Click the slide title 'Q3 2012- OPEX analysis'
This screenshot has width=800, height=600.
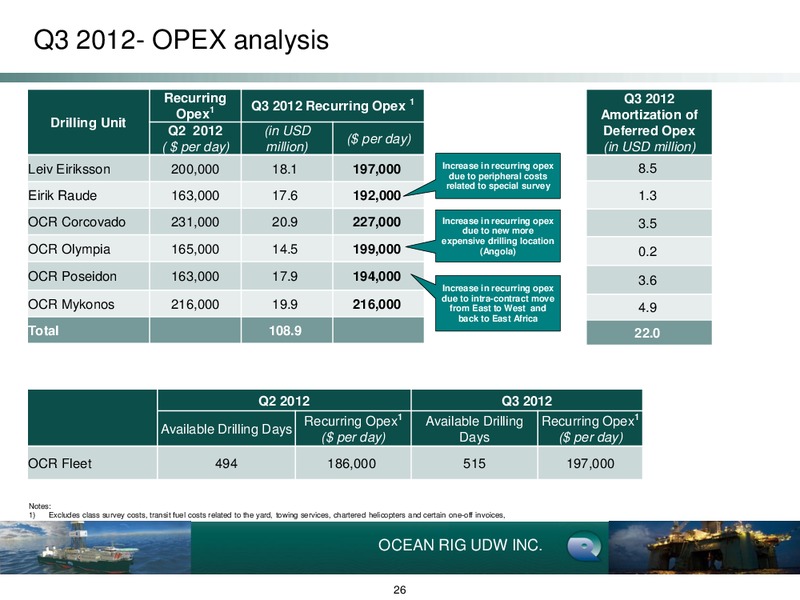click(181, 40)
